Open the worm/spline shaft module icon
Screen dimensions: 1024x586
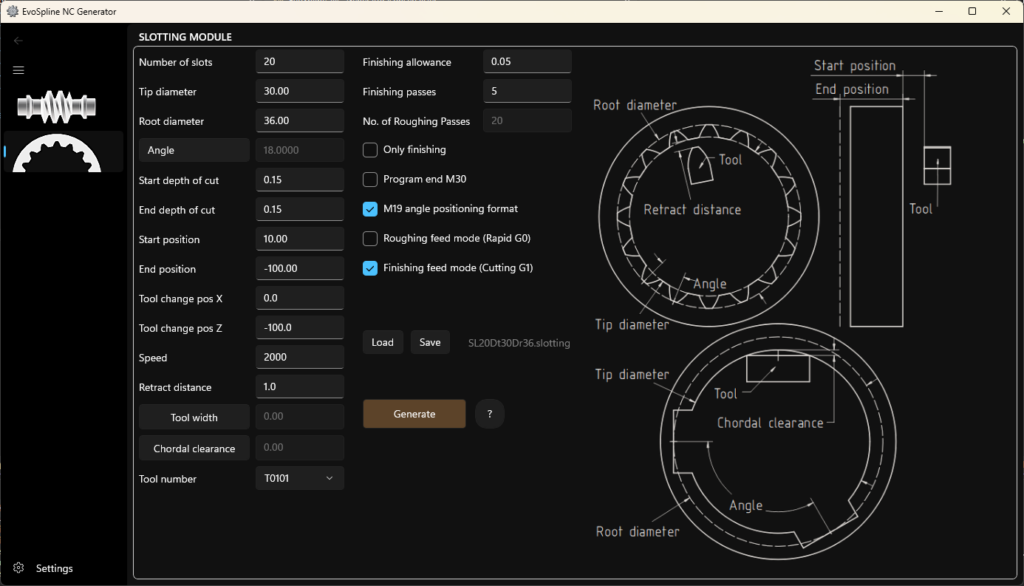point(57,107)
